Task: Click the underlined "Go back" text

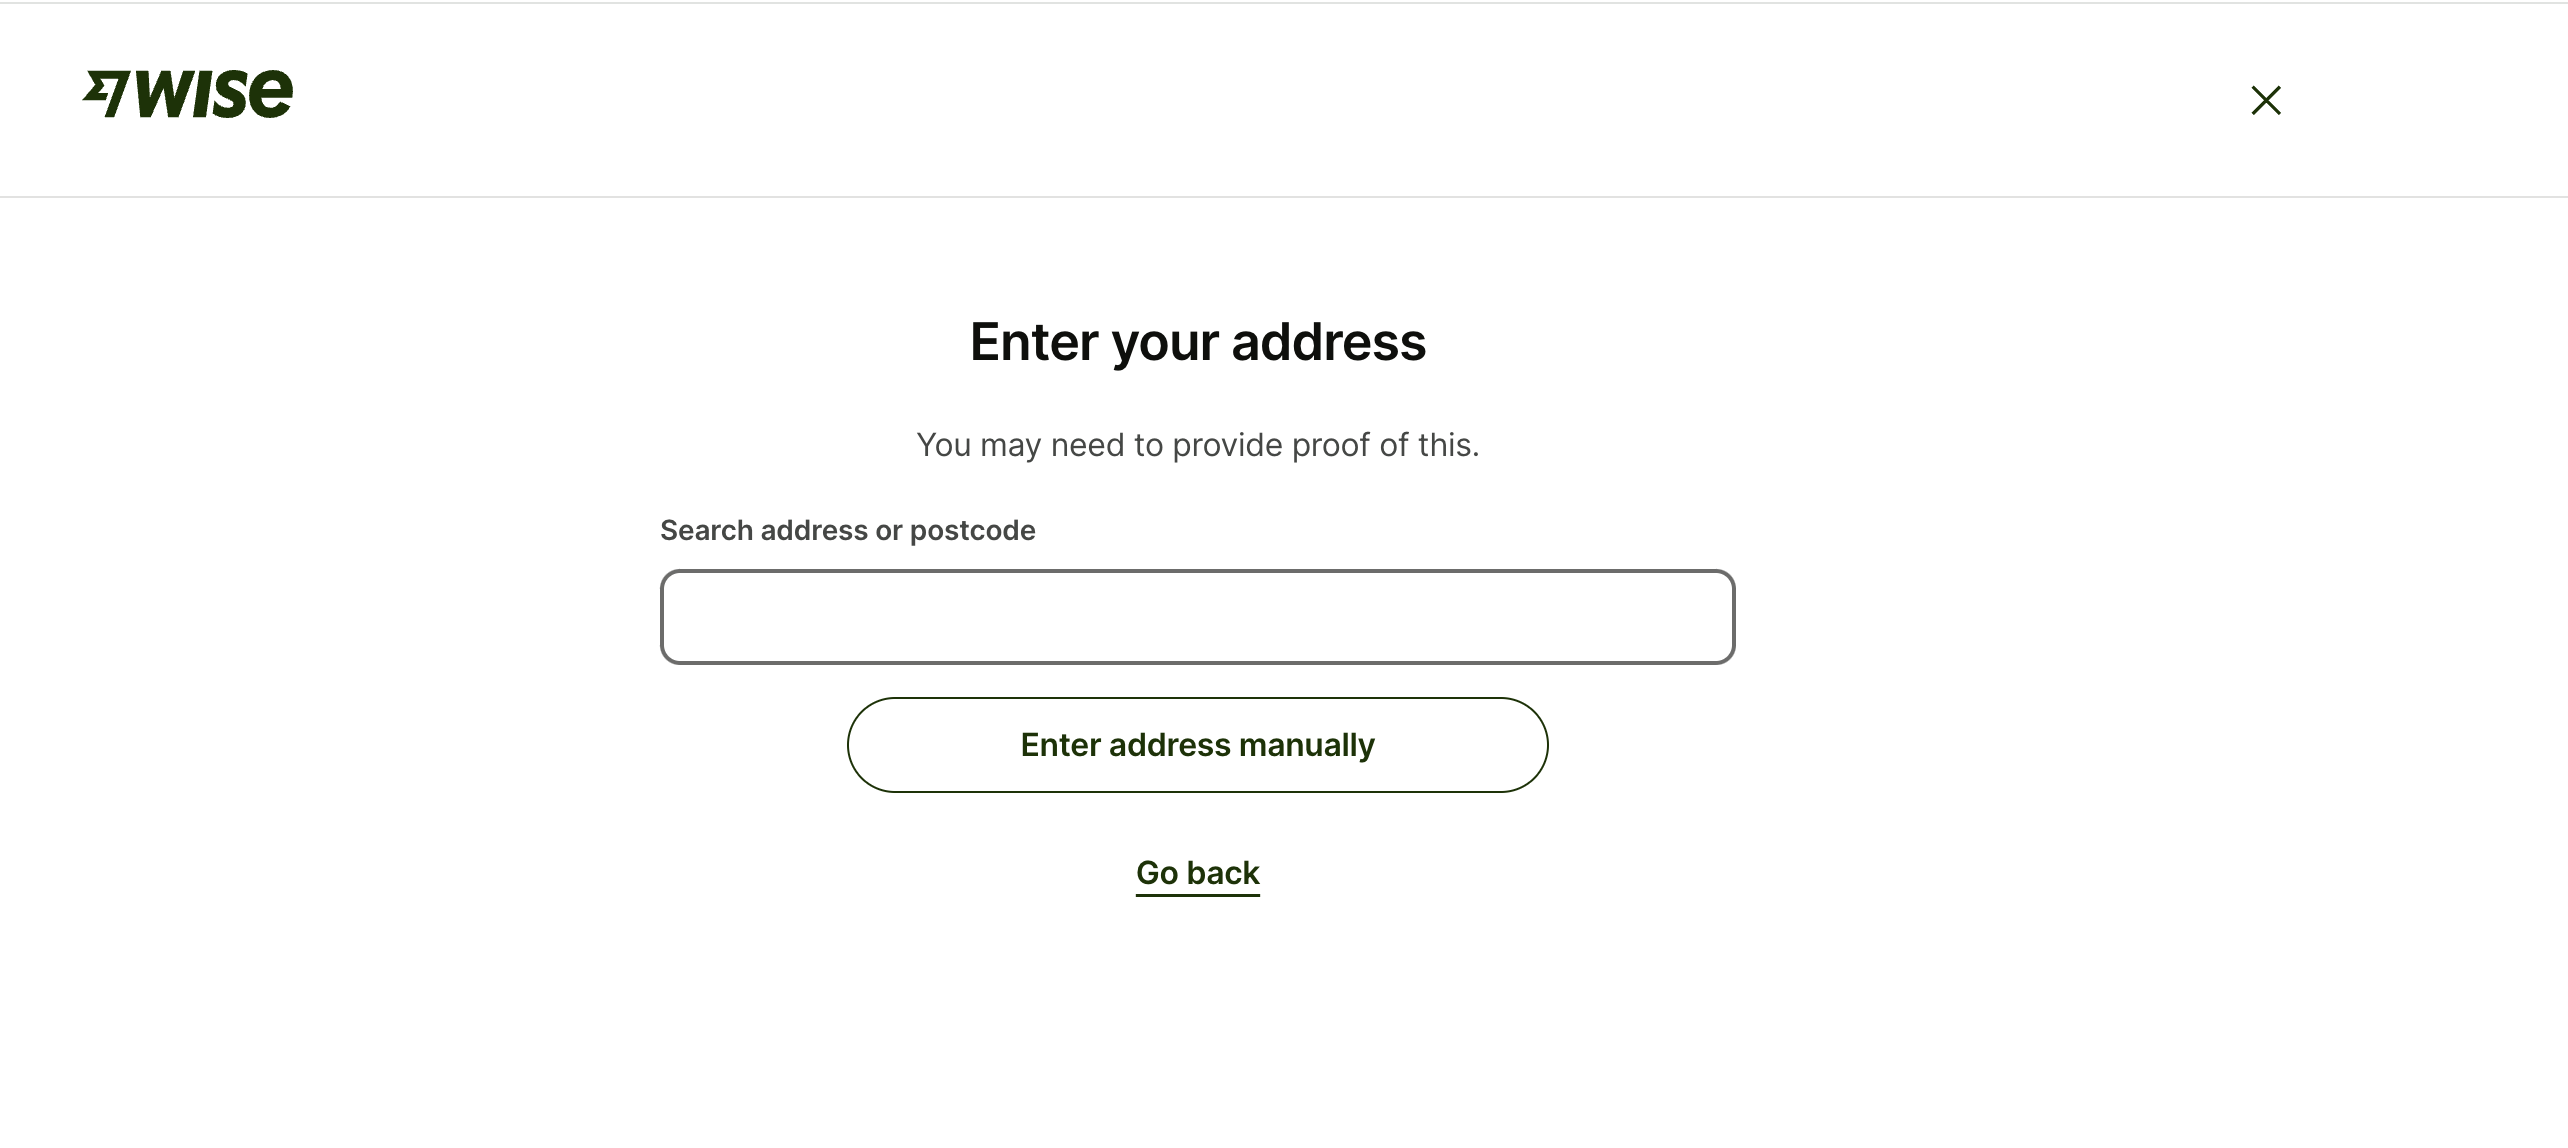Action: pyautogui.click(x=1197, y=873)
